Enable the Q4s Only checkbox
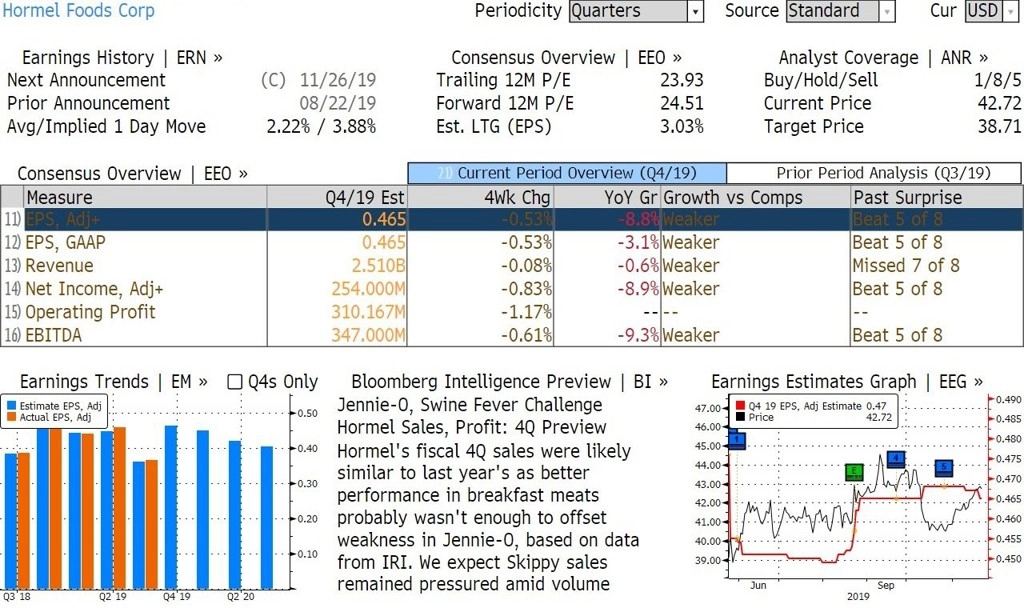The width and height of the screenshot is (1024, 608). [234, 382]
